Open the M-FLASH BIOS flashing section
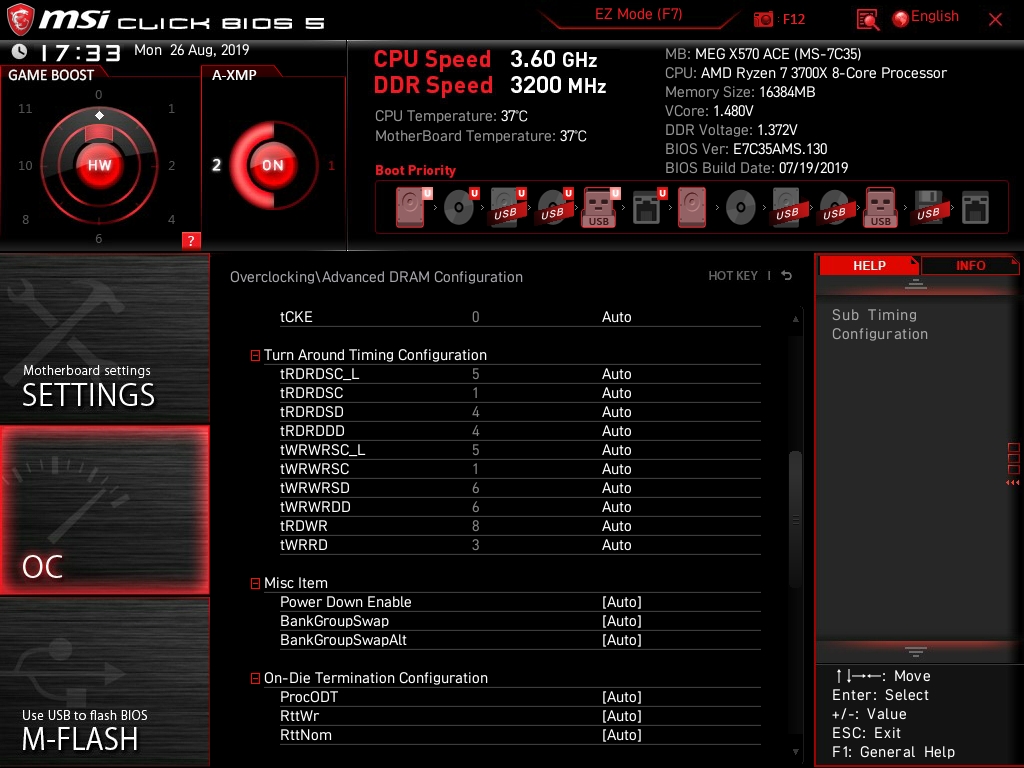The image size is (1024, 768). tap(104, 682)
